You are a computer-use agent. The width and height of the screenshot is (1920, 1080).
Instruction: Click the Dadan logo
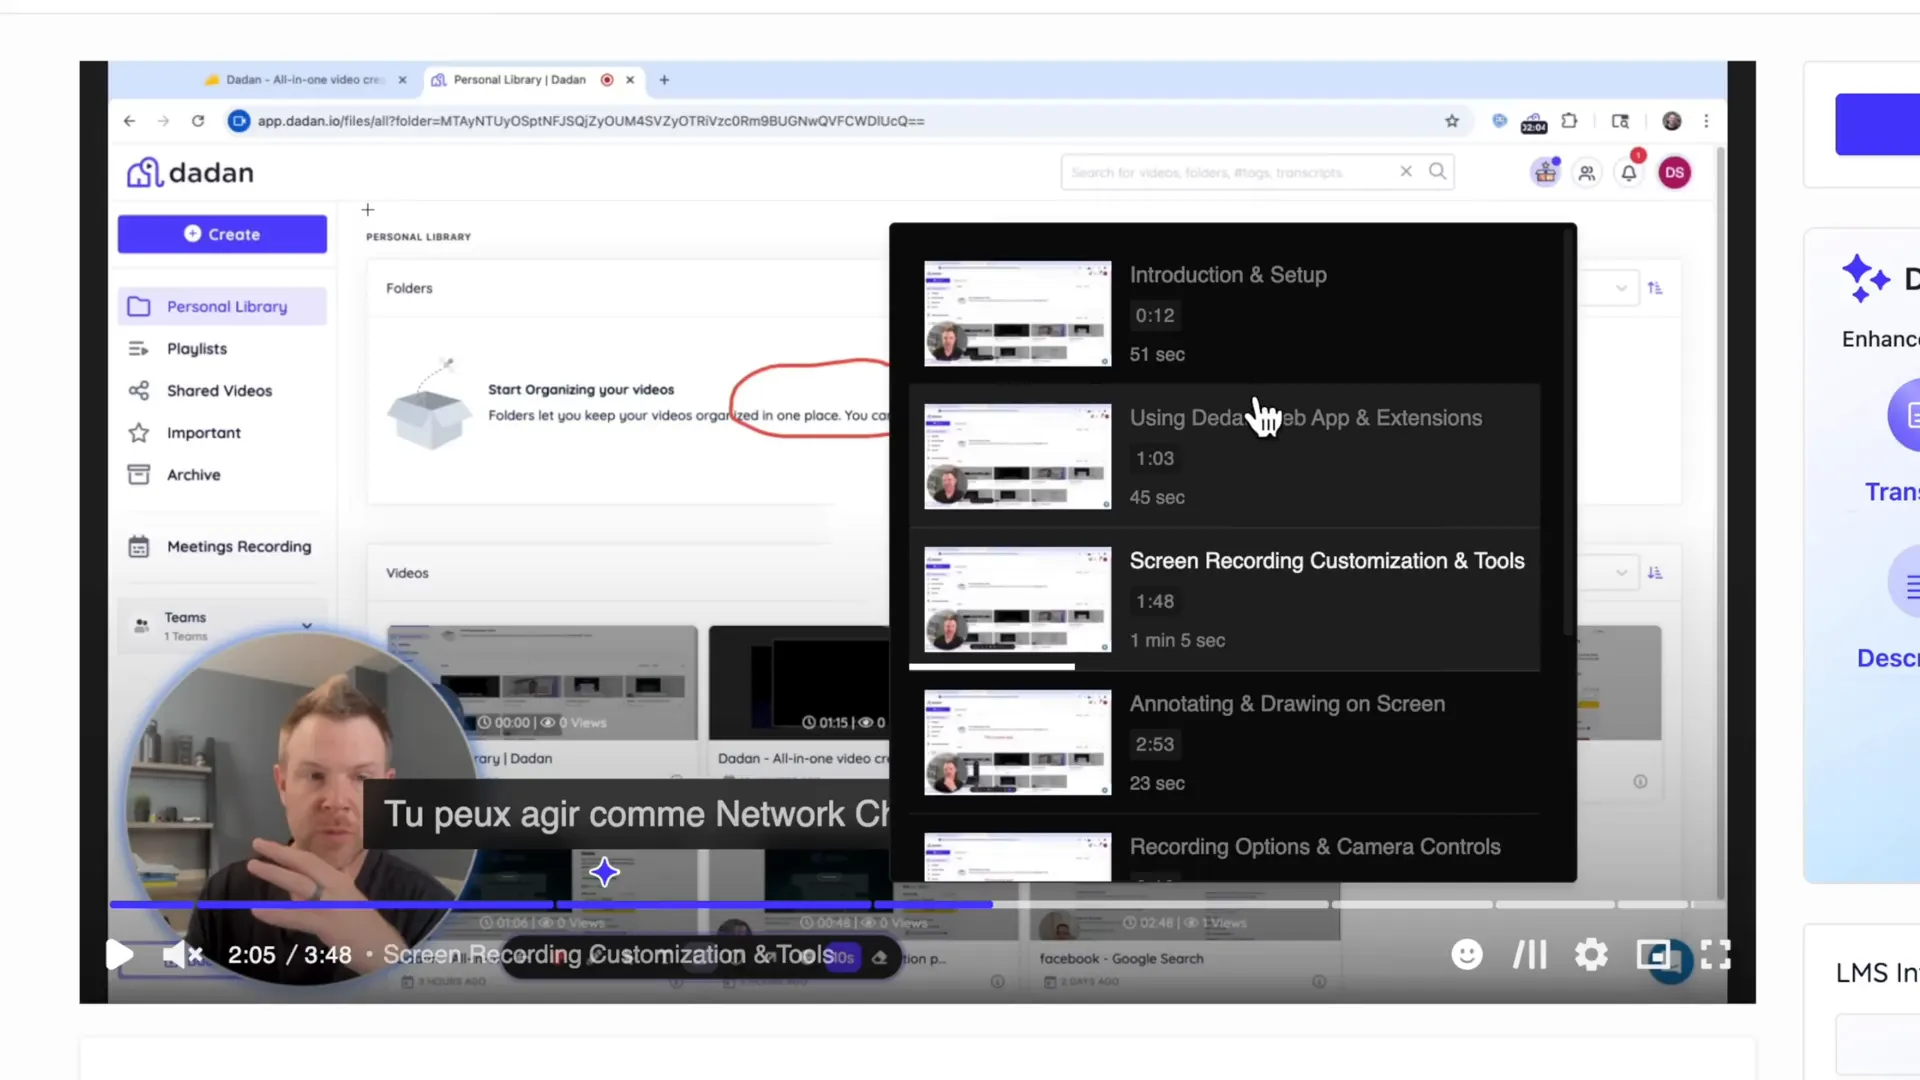tap(190, 172)
